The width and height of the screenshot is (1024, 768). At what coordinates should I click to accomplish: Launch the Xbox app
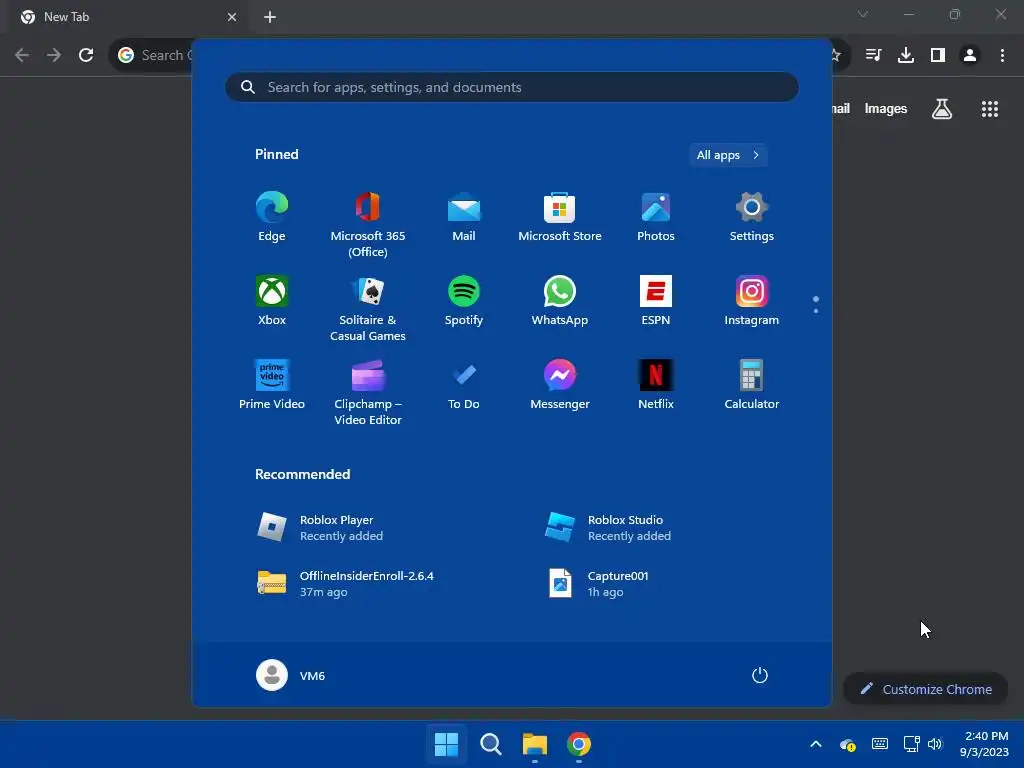click(x=272, y=302)
